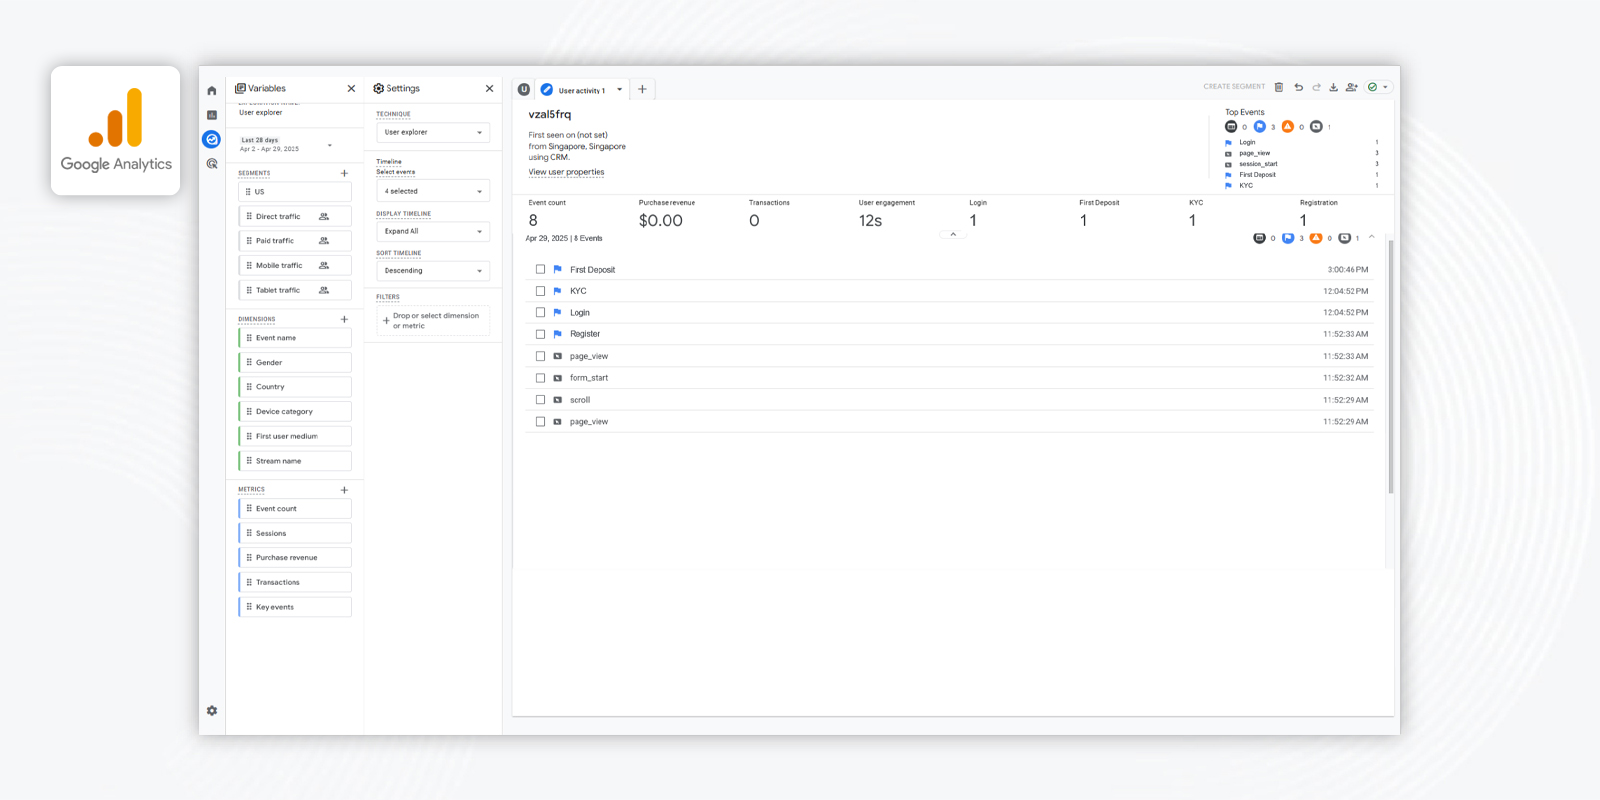Select the Event name dimension chip

295,338
